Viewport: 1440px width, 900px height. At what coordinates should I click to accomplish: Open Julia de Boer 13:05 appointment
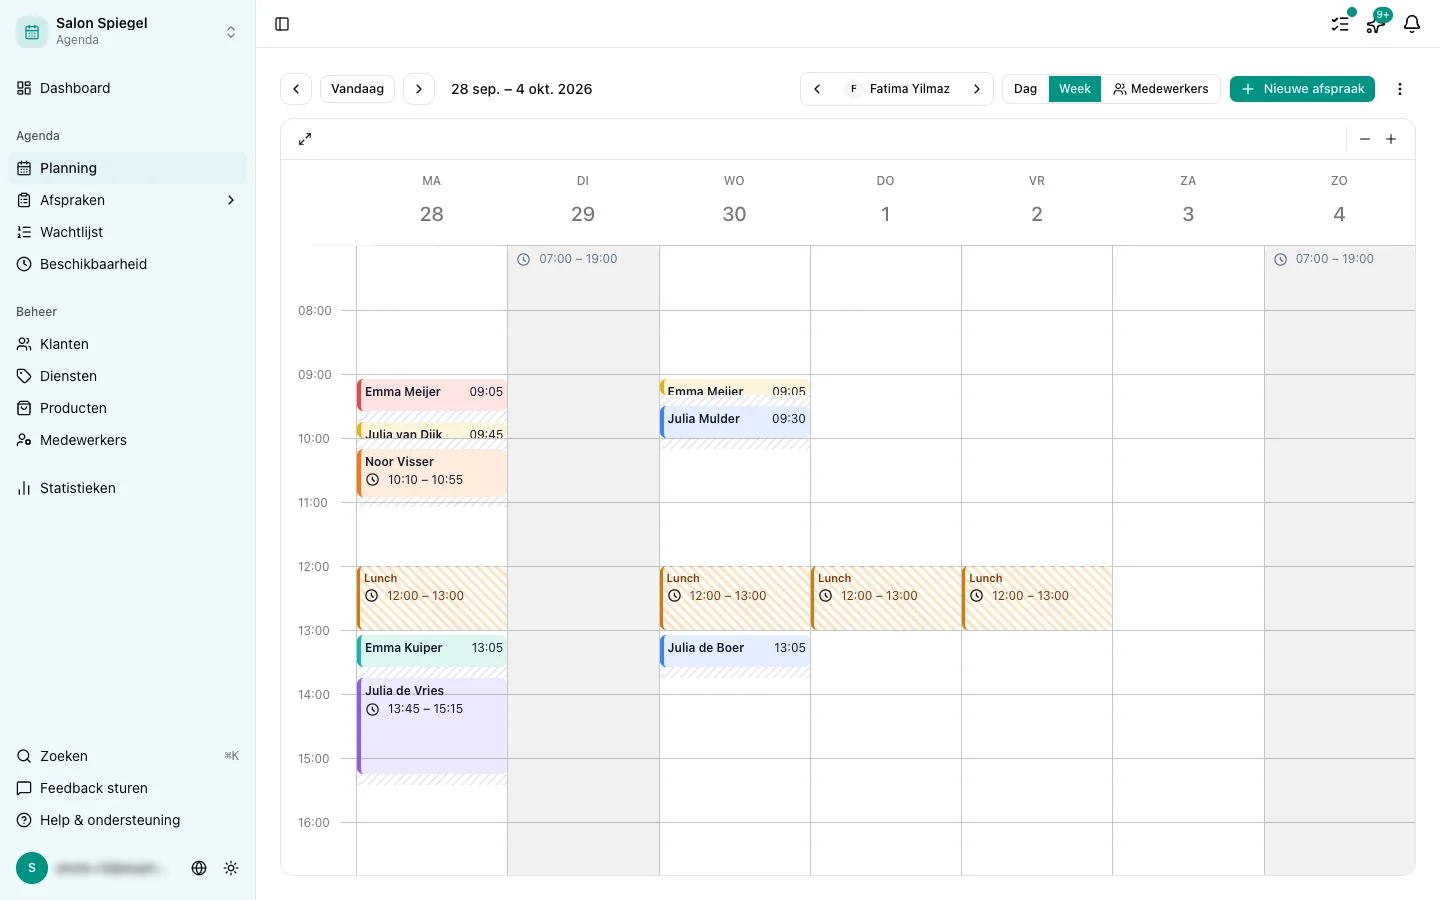point(735,650)
